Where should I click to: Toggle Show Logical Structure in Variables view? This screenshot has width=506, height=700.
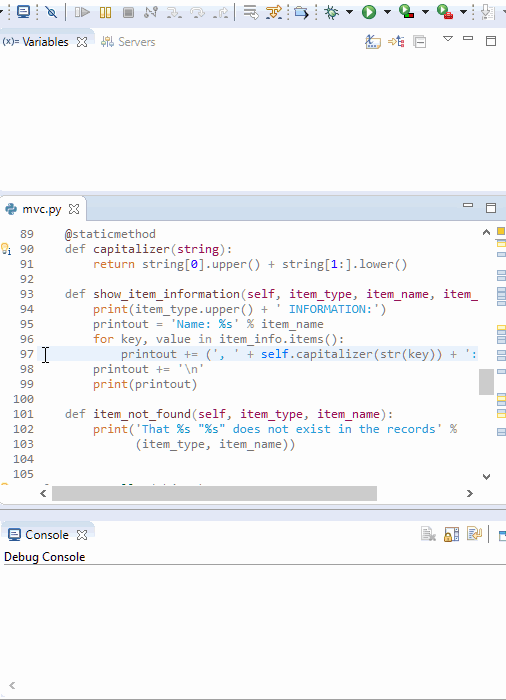click(396, 42)
